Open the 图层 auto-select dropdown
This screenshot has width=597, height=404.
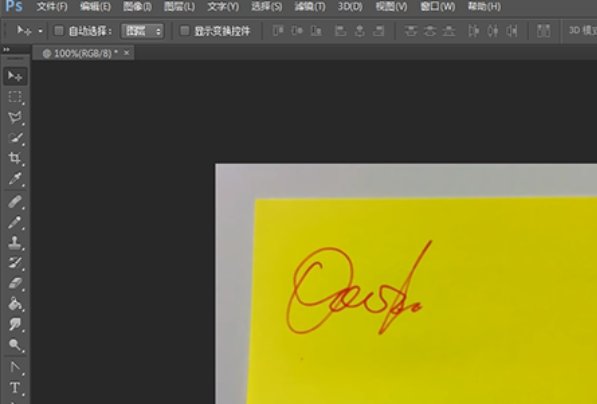pos(142,31)
